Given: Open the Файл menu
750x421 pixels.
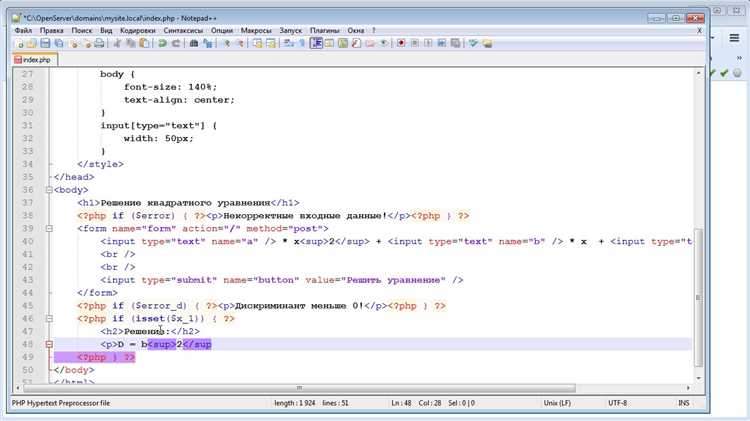Looking at the screenshot, I should [x=23, y=30].
